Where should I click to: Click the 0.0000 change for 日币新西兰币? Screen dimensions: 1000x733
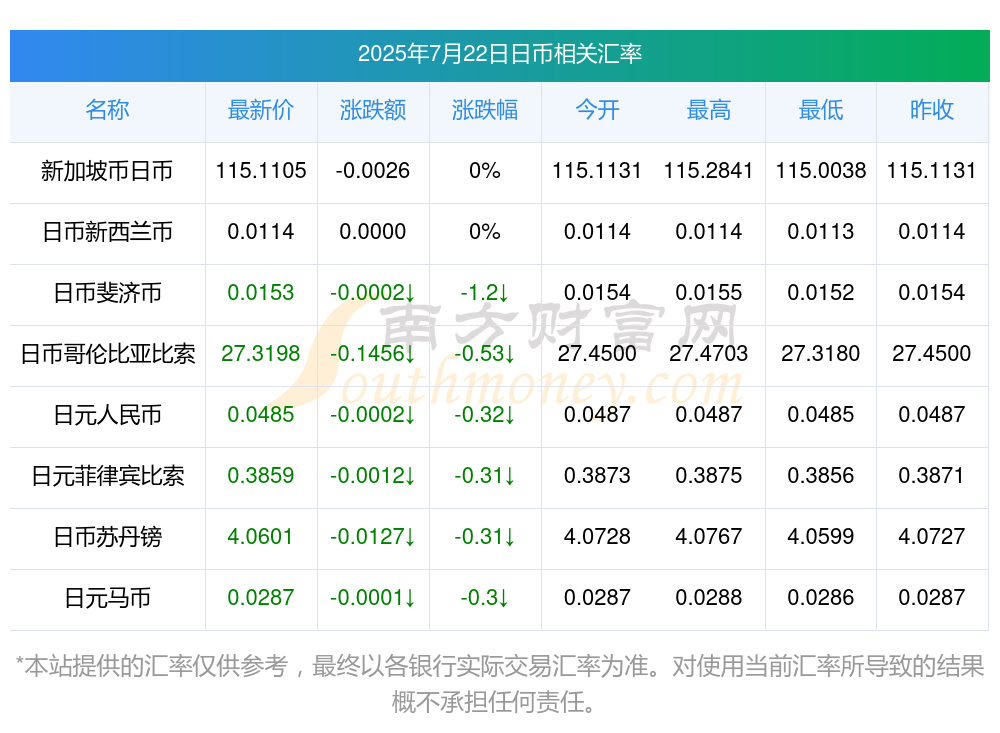point(373,232)
